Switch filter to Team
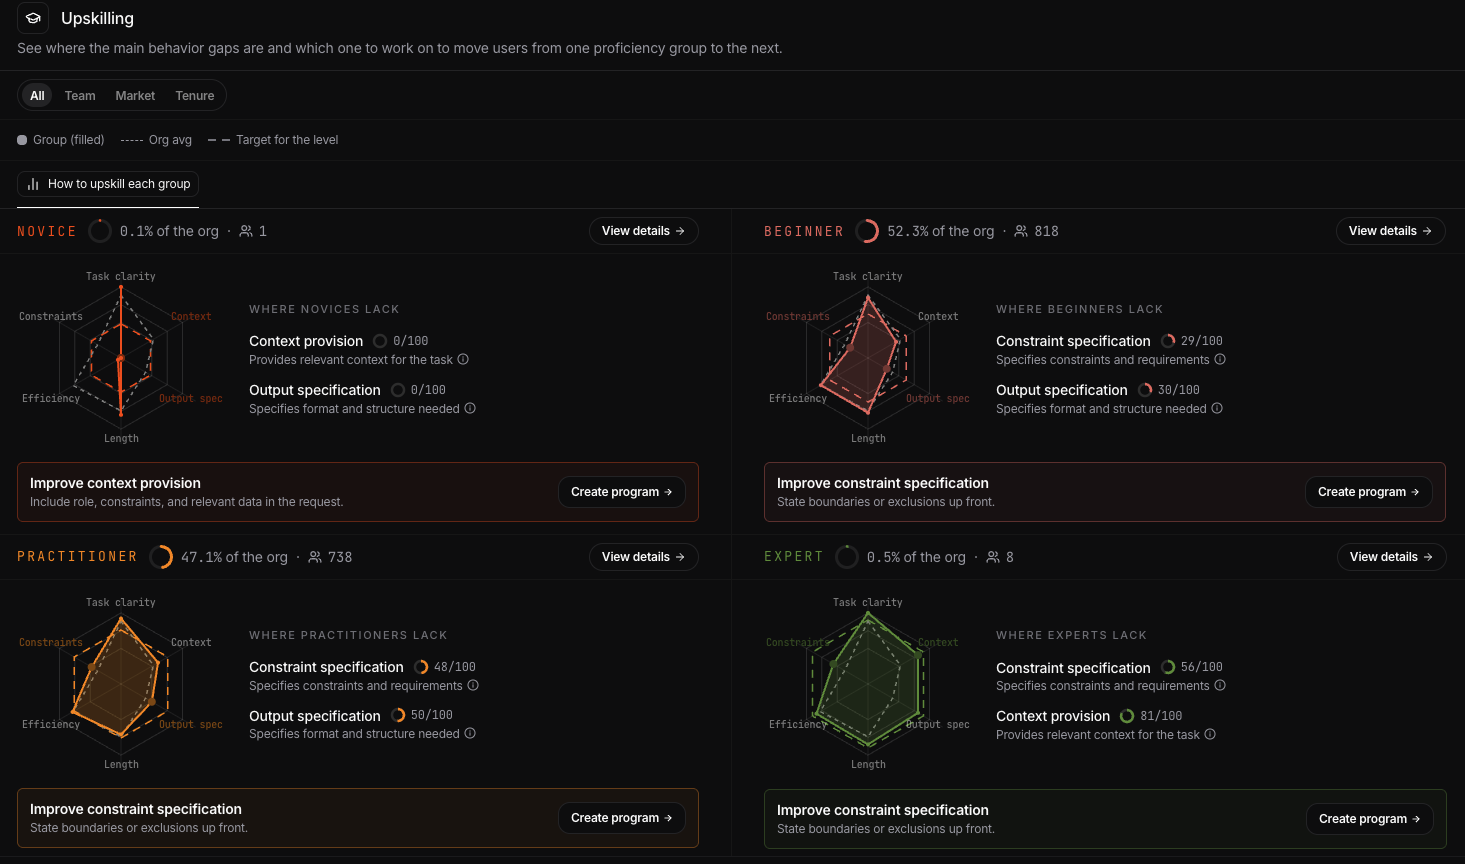This screenshot has height=864, width=1465. pos(80,96)
